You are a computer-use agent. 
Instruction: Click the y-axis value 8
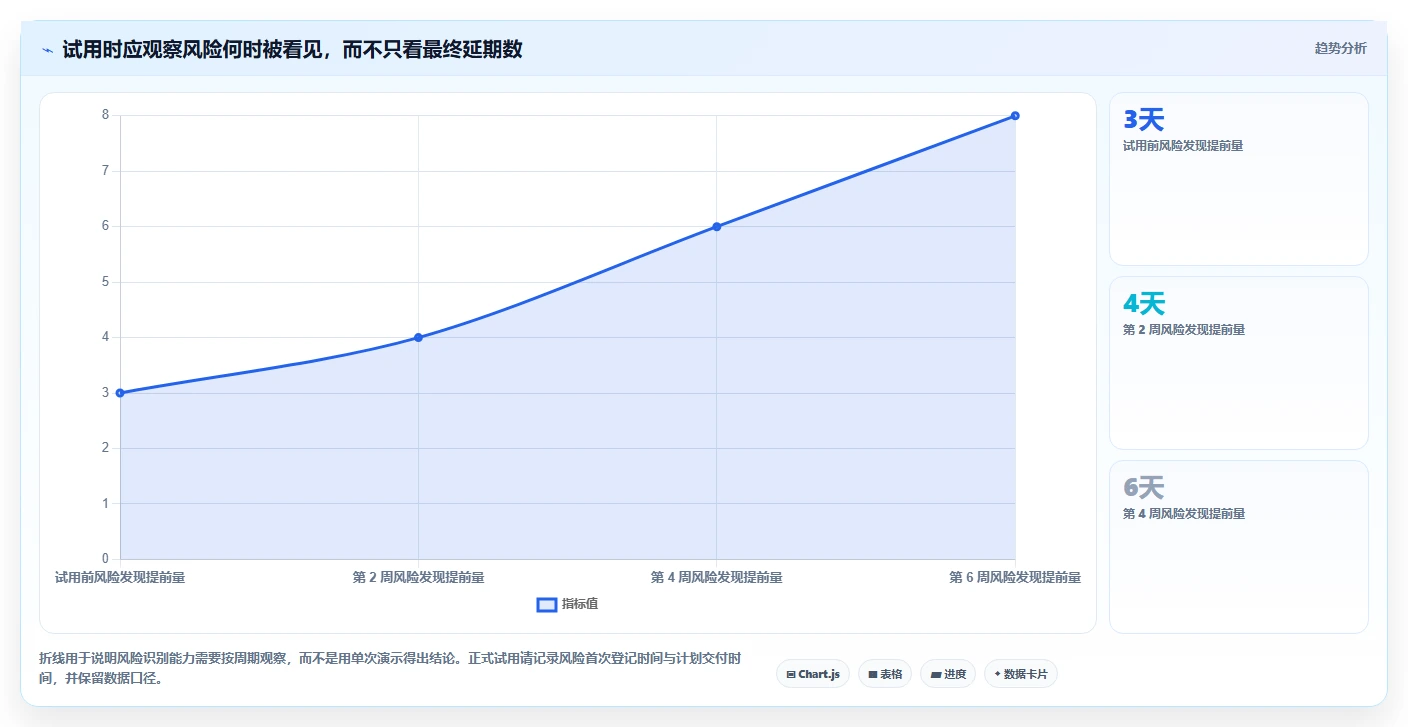(x=105, y=115)
